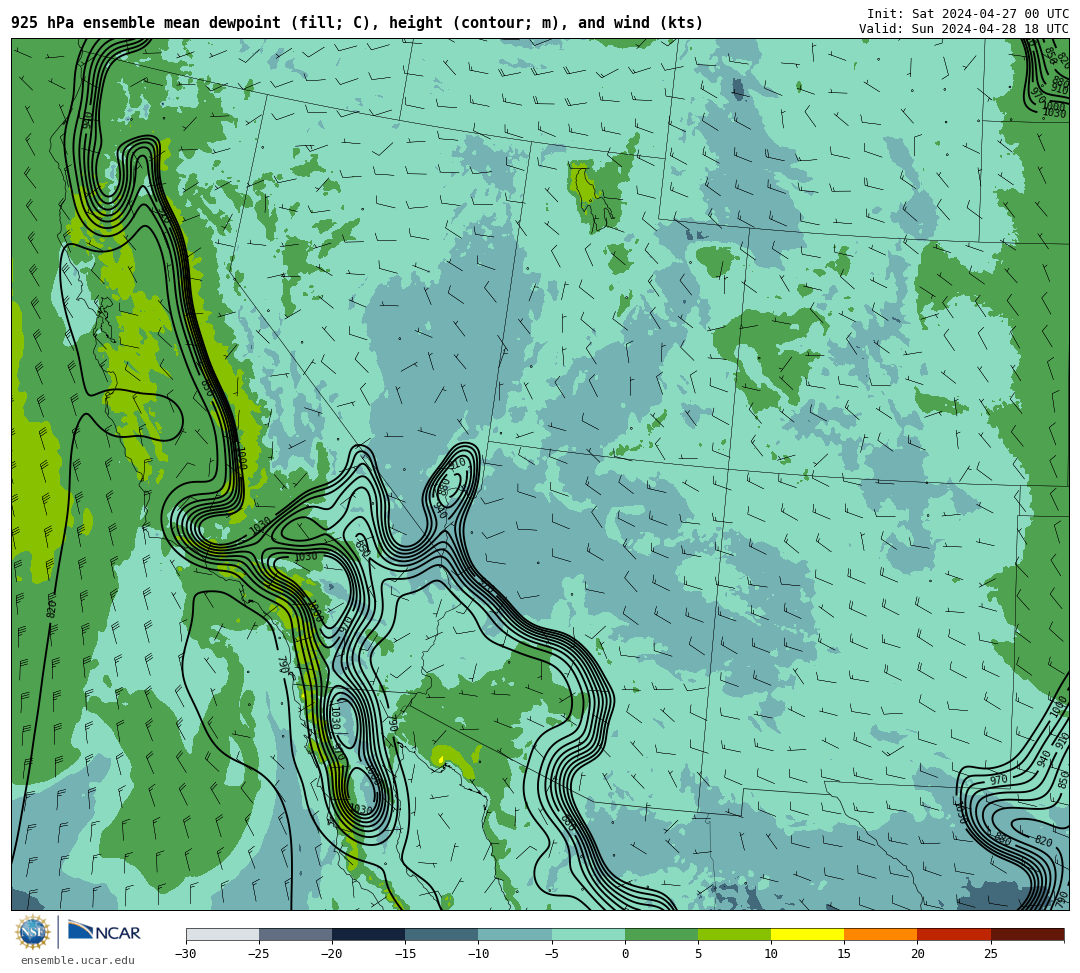Click the −20 to −15 dark navy color swatch
This screenshot has height=973, width=1080.
(368, 934)
